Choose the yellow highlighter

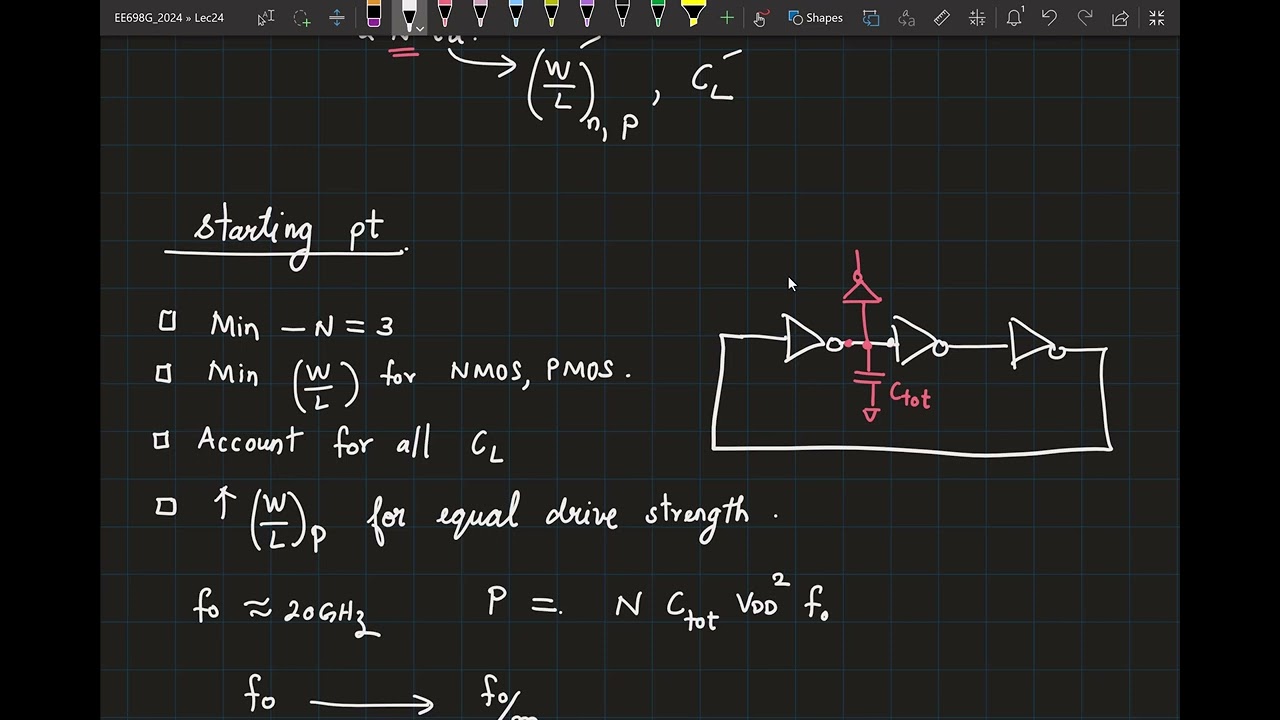click(693, 14)
